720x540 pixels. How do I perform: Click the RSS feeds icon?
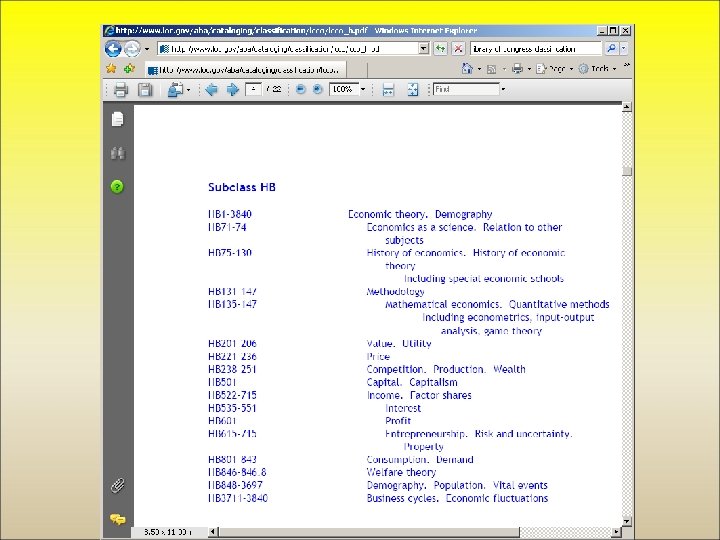pyautogui.click(x=491, y=69)
